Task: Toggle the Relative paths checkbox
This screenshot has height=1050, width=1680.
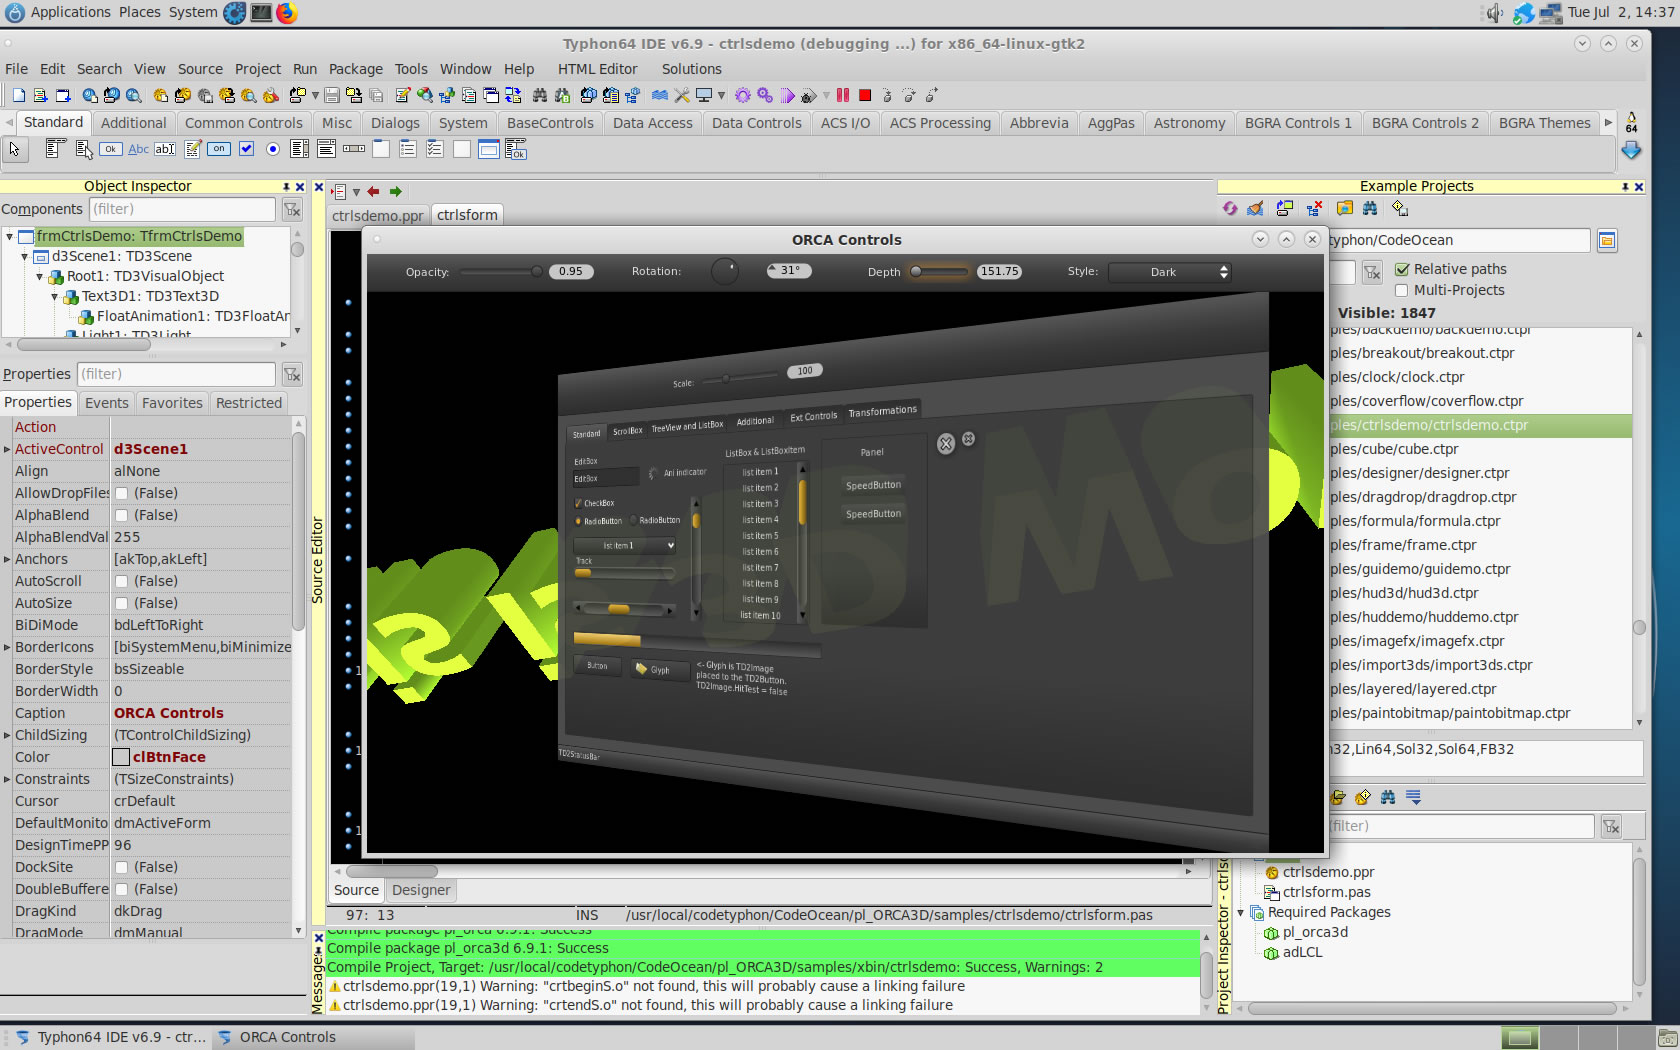Action: [x=1402, y=269]
